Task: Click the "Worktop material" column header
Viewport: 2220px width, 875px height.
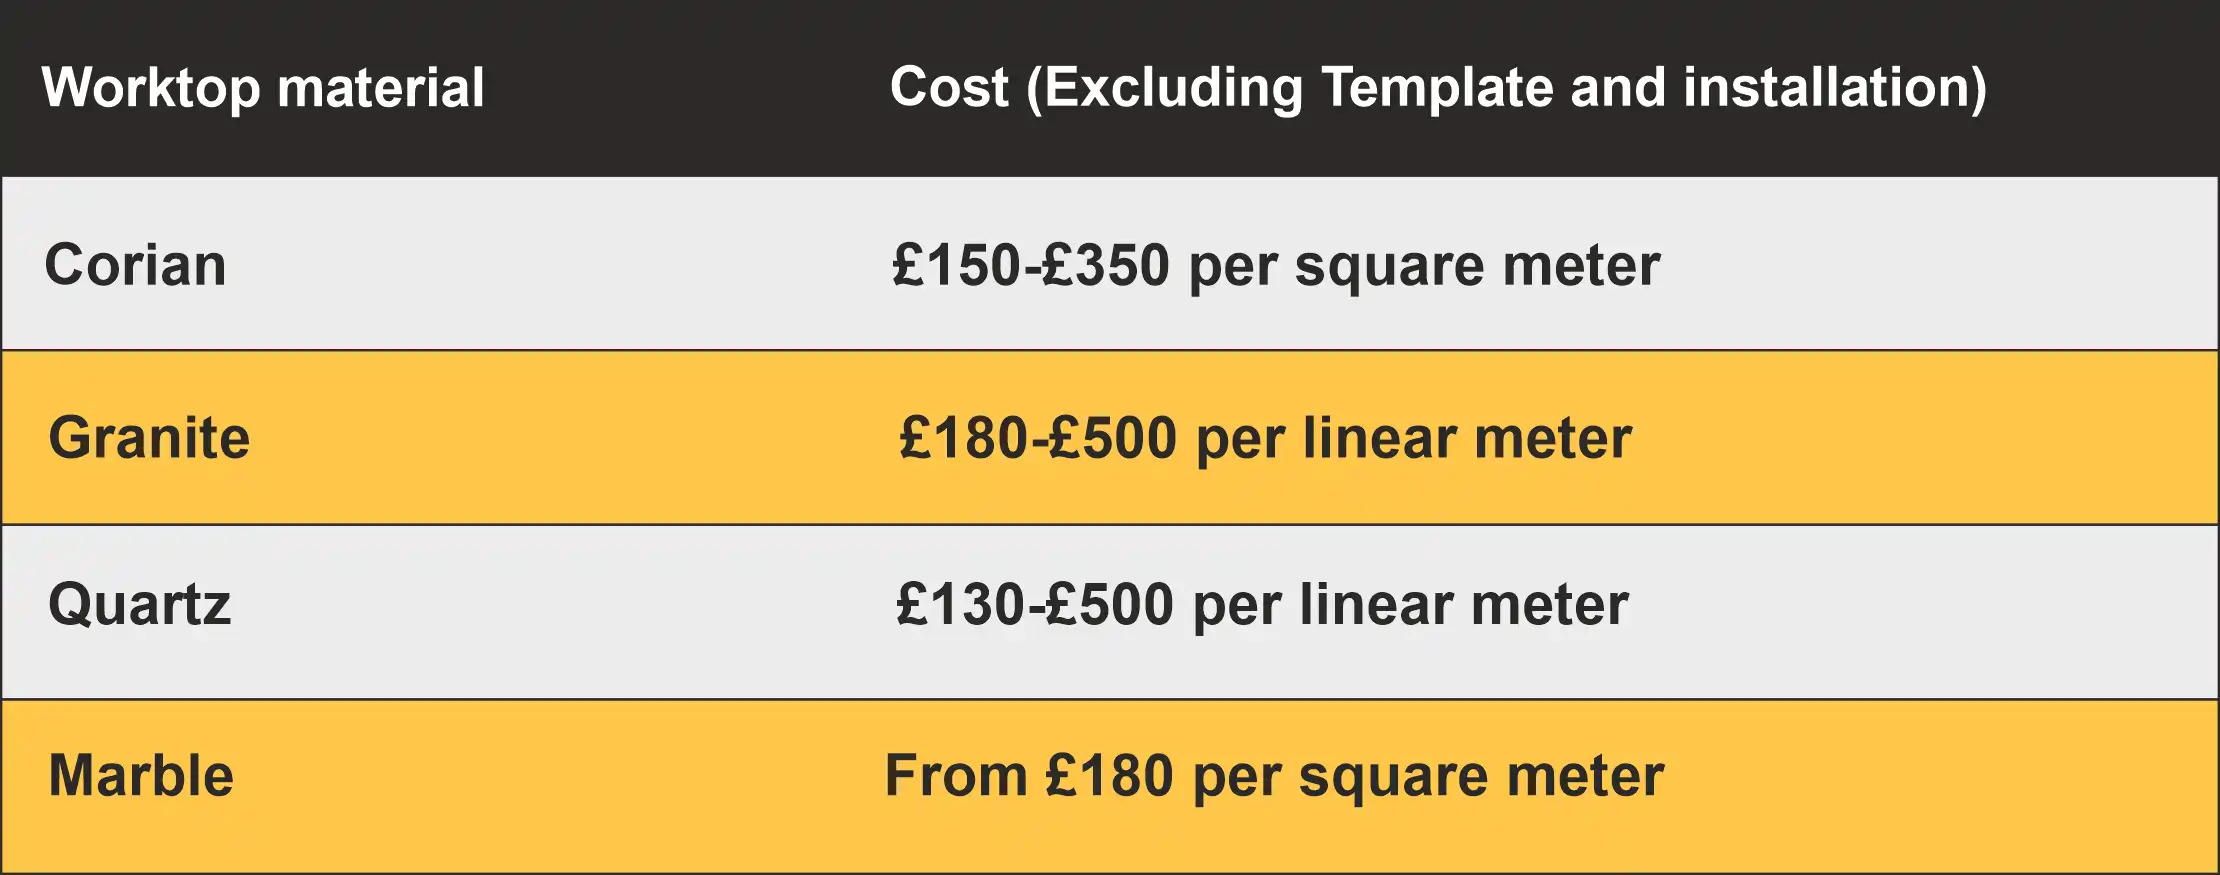Action: [263, 88]
